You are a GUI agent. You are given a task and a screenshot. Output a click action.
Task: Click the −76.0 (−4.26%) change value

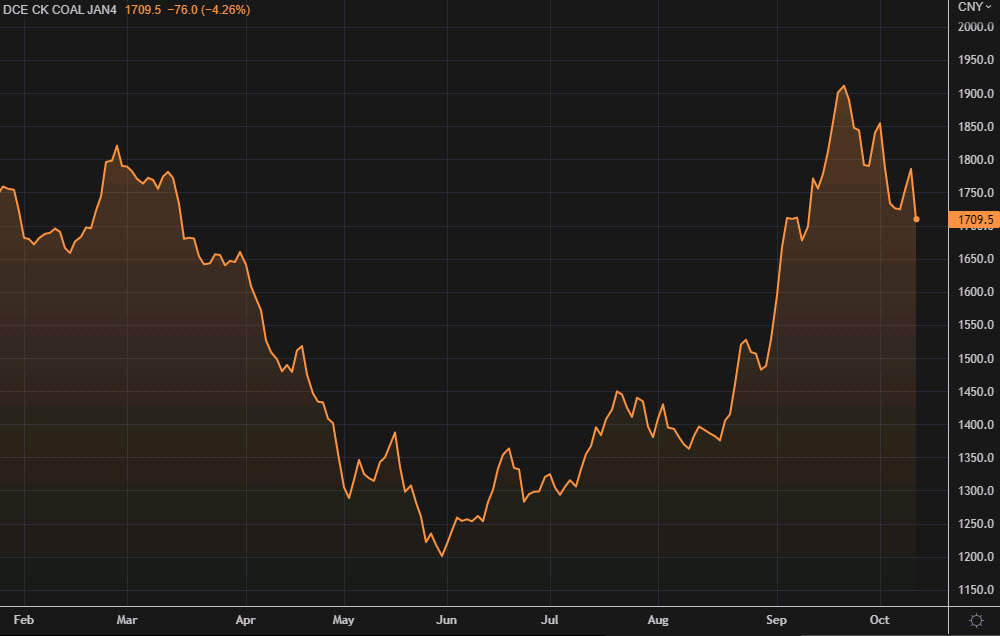tap(208, 10)
